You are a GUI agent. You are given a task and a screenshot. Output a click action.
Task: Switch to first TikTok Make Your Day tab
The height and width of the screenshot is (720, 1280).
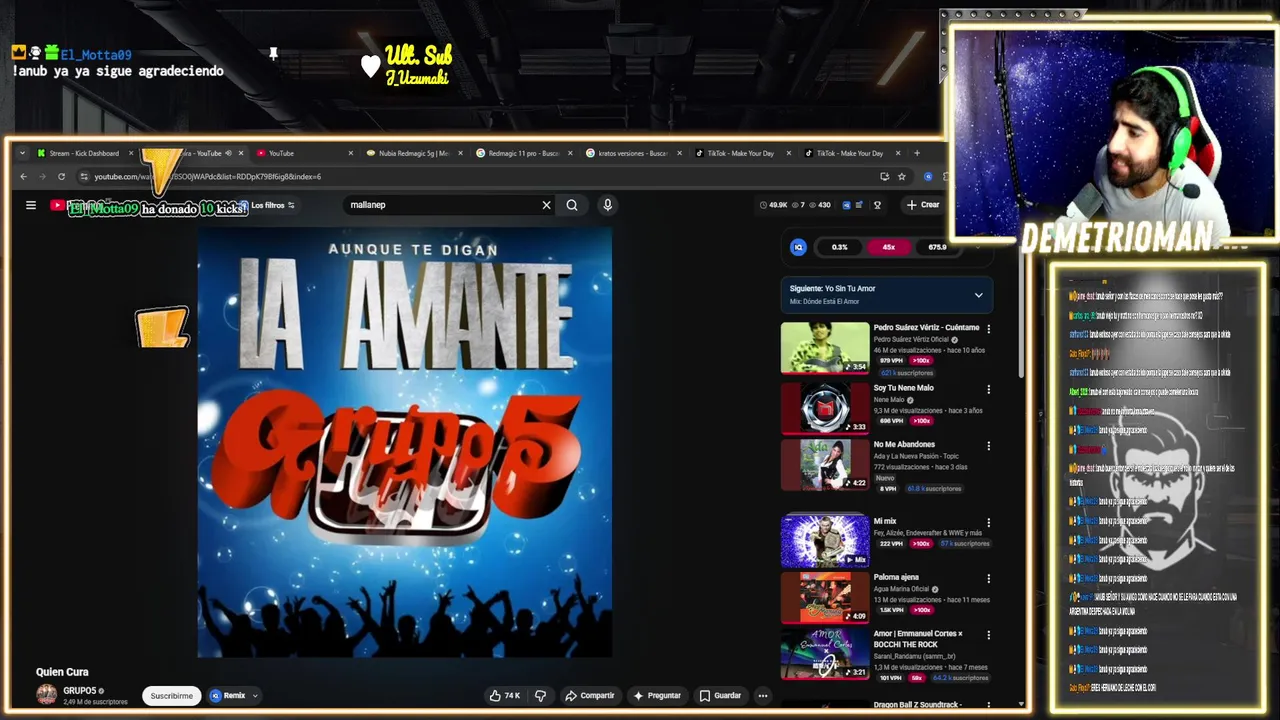(740, 153)
